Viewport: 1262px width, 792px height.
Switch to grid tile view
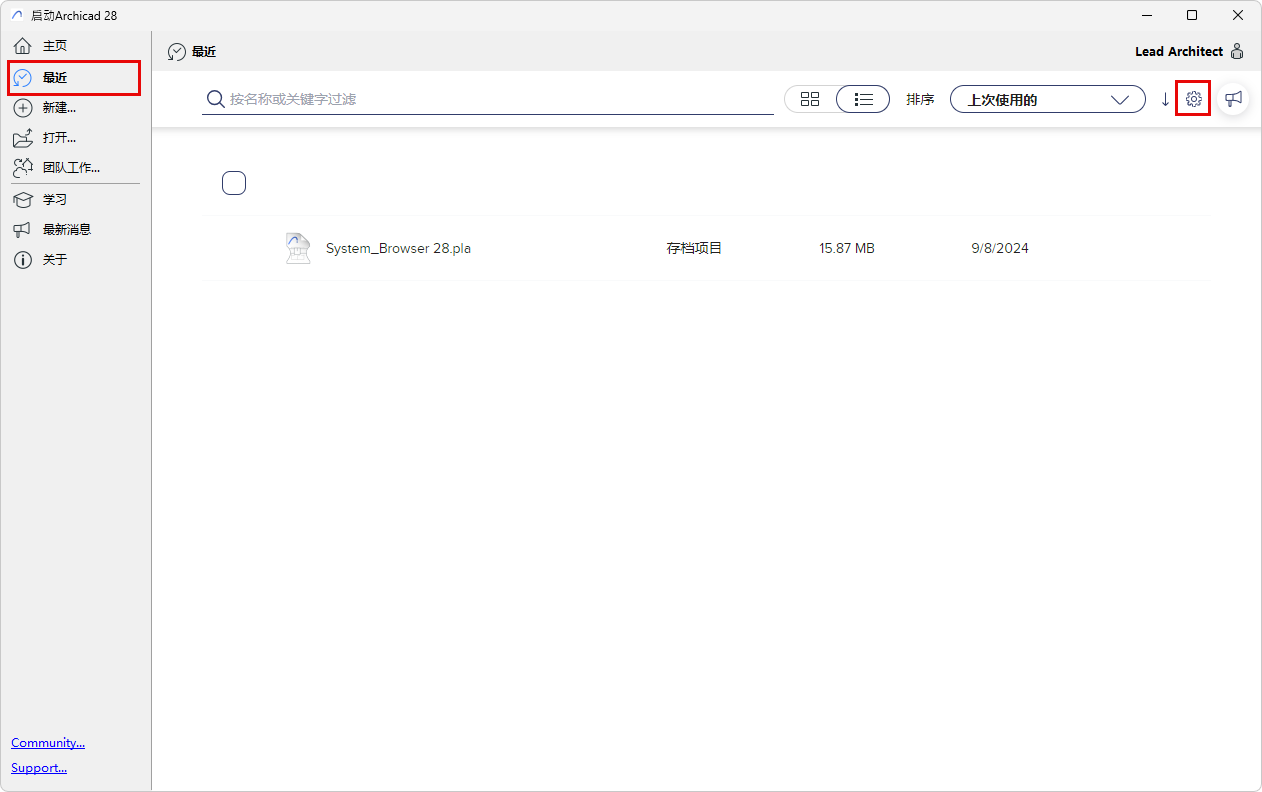(810, 99)
